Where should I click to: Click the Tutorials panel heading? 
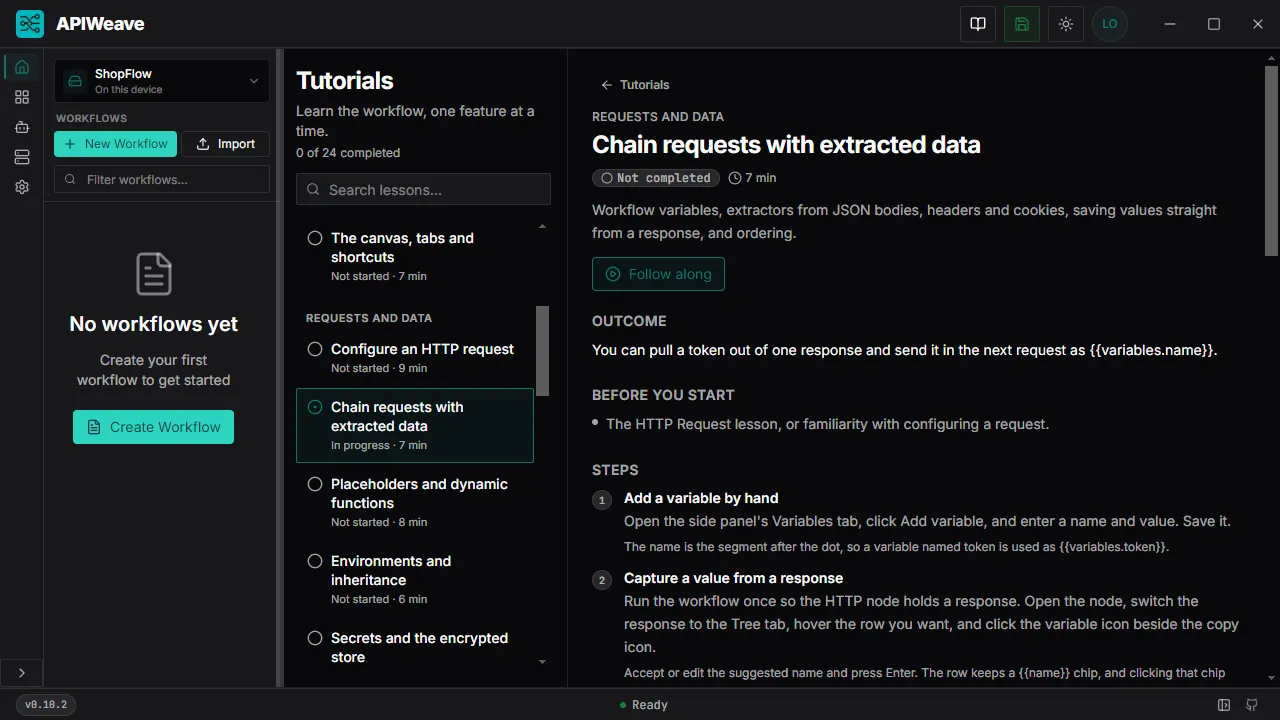(x=345, y=81)
